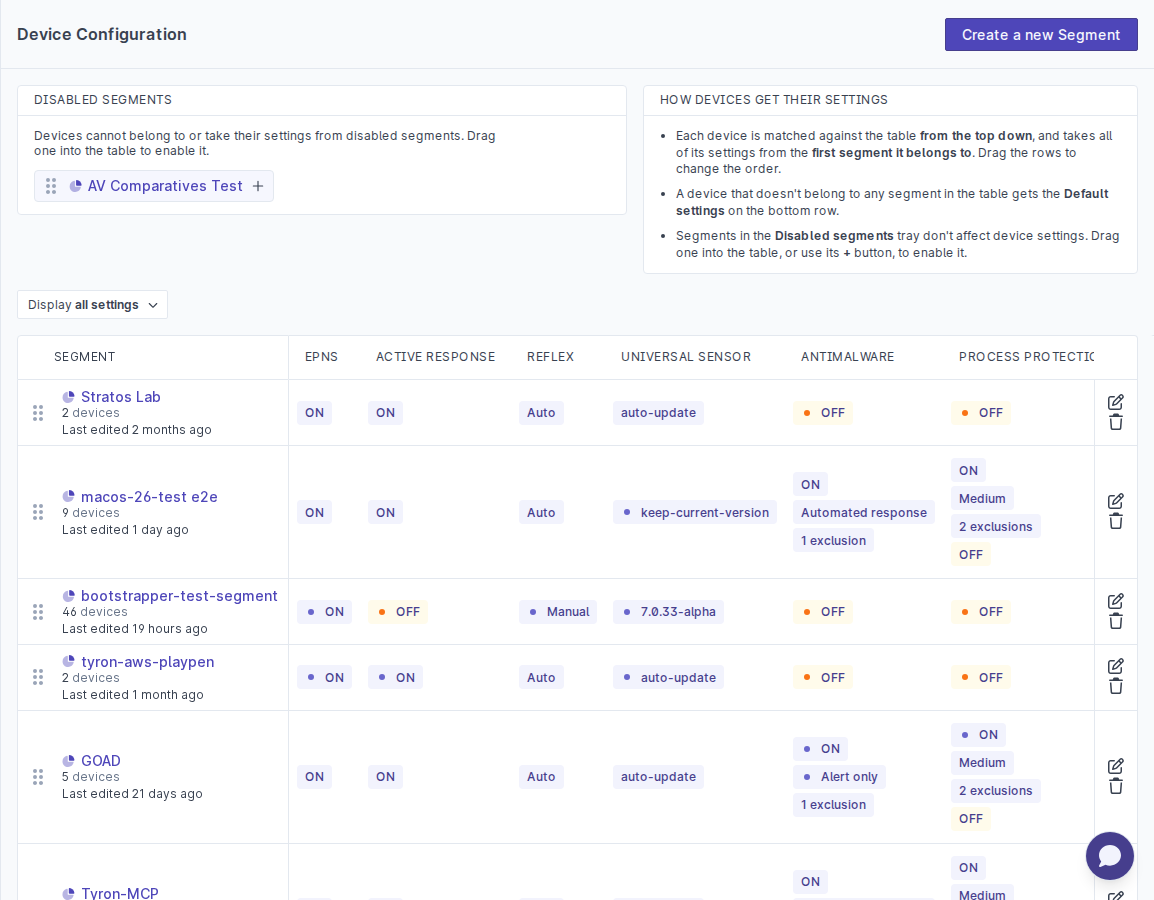Click the plus icon on AV Comparatives Test
1154x900 pixels.
click(x=258, y=186)
